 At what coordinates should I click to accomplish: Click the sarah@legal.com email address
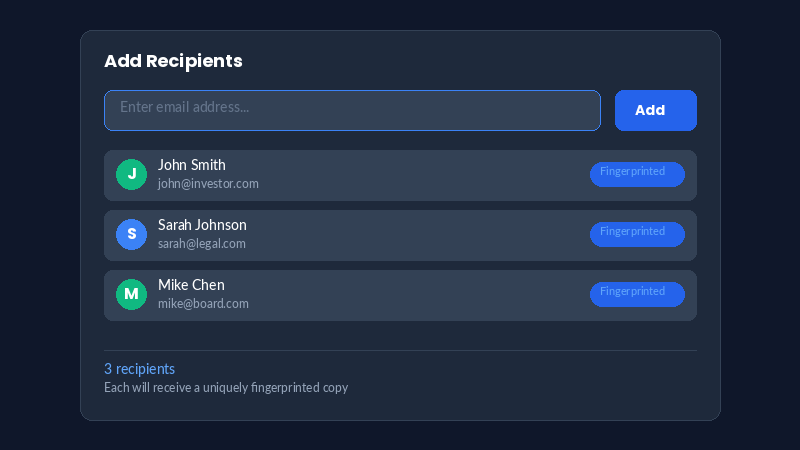[202, 244]
